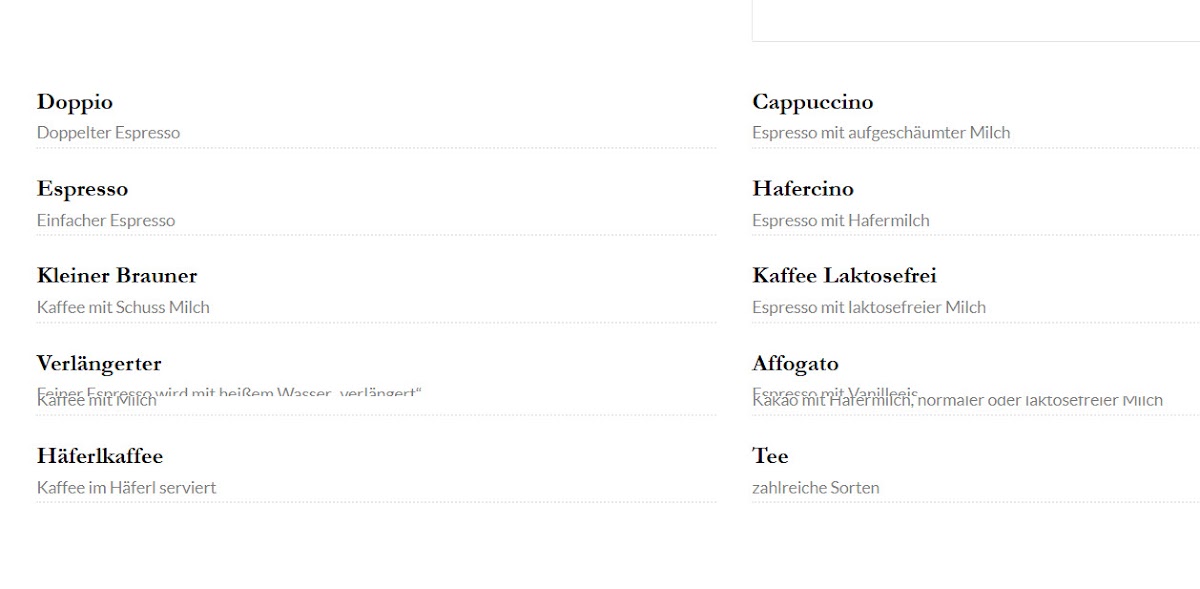This screenshot has width=1200, height=589.
Task: Click the 'Einfacher Espresso' description text
Action: click(106, 221)
